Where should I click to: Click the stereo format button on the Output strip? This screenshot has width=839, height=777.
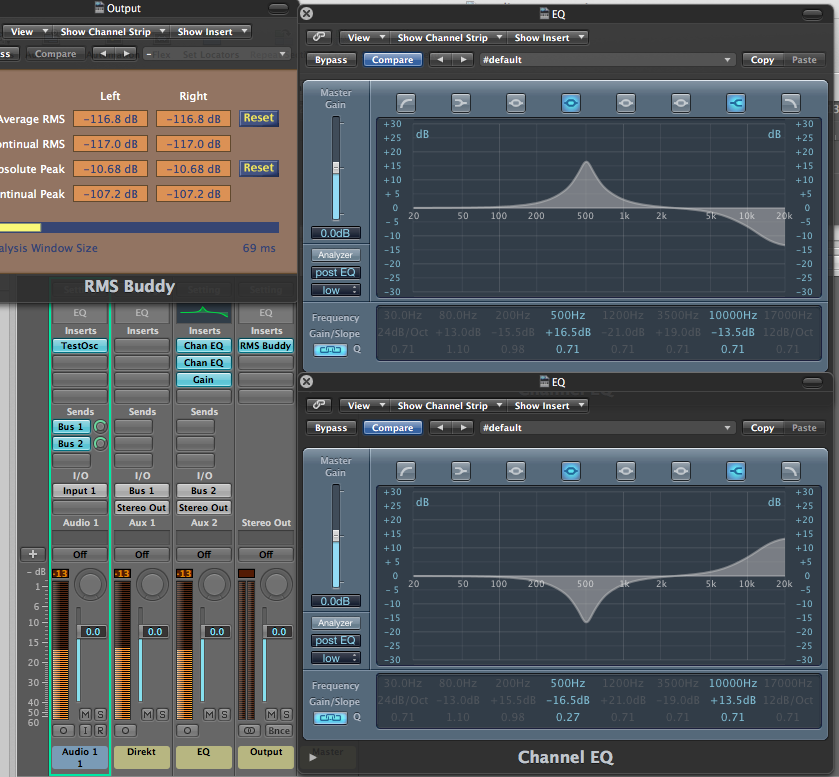pos(249,730)
